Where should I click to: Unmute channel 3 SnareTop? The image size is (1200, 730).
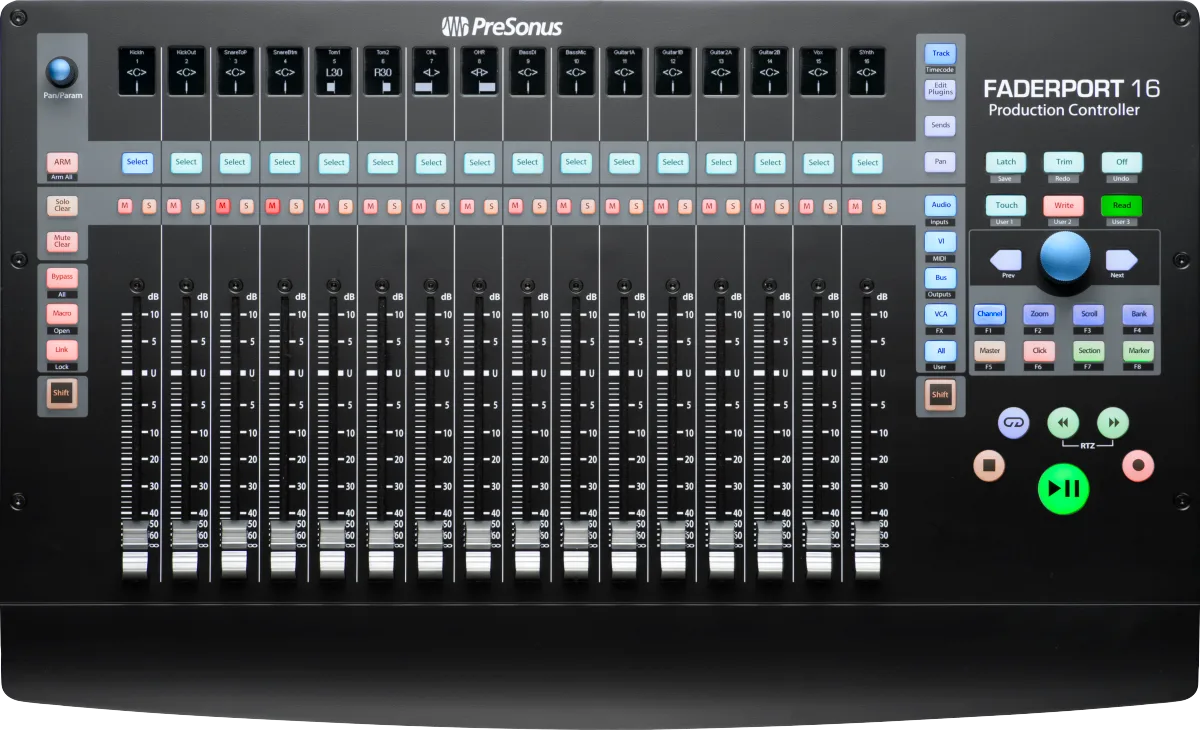[x=222, y=206]
